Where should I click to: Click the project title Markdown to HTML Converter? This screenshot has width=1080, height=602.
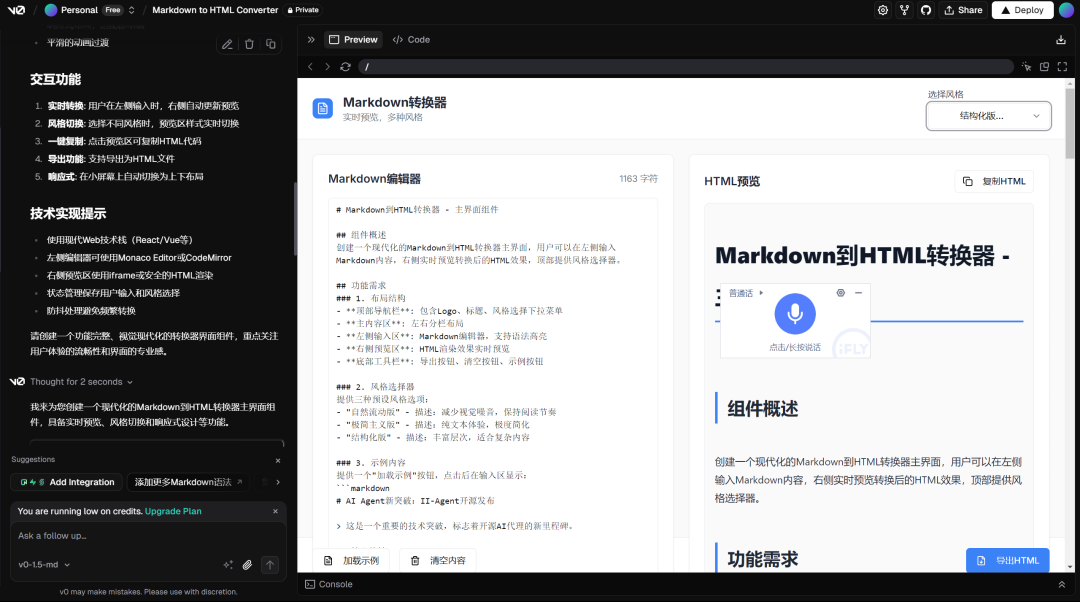coord(215,10)
